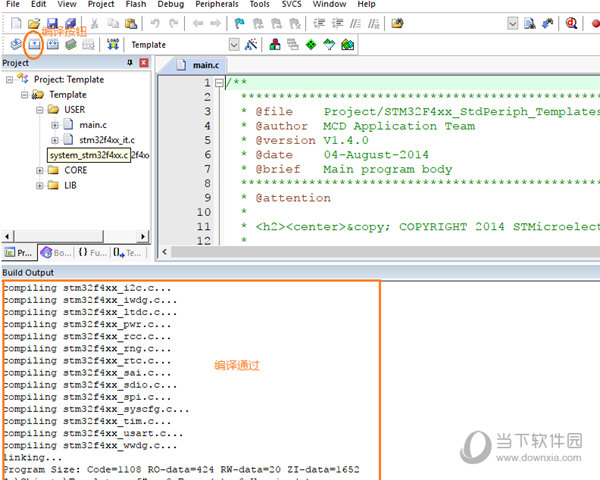Open the Debug menu

coord(171,4)
